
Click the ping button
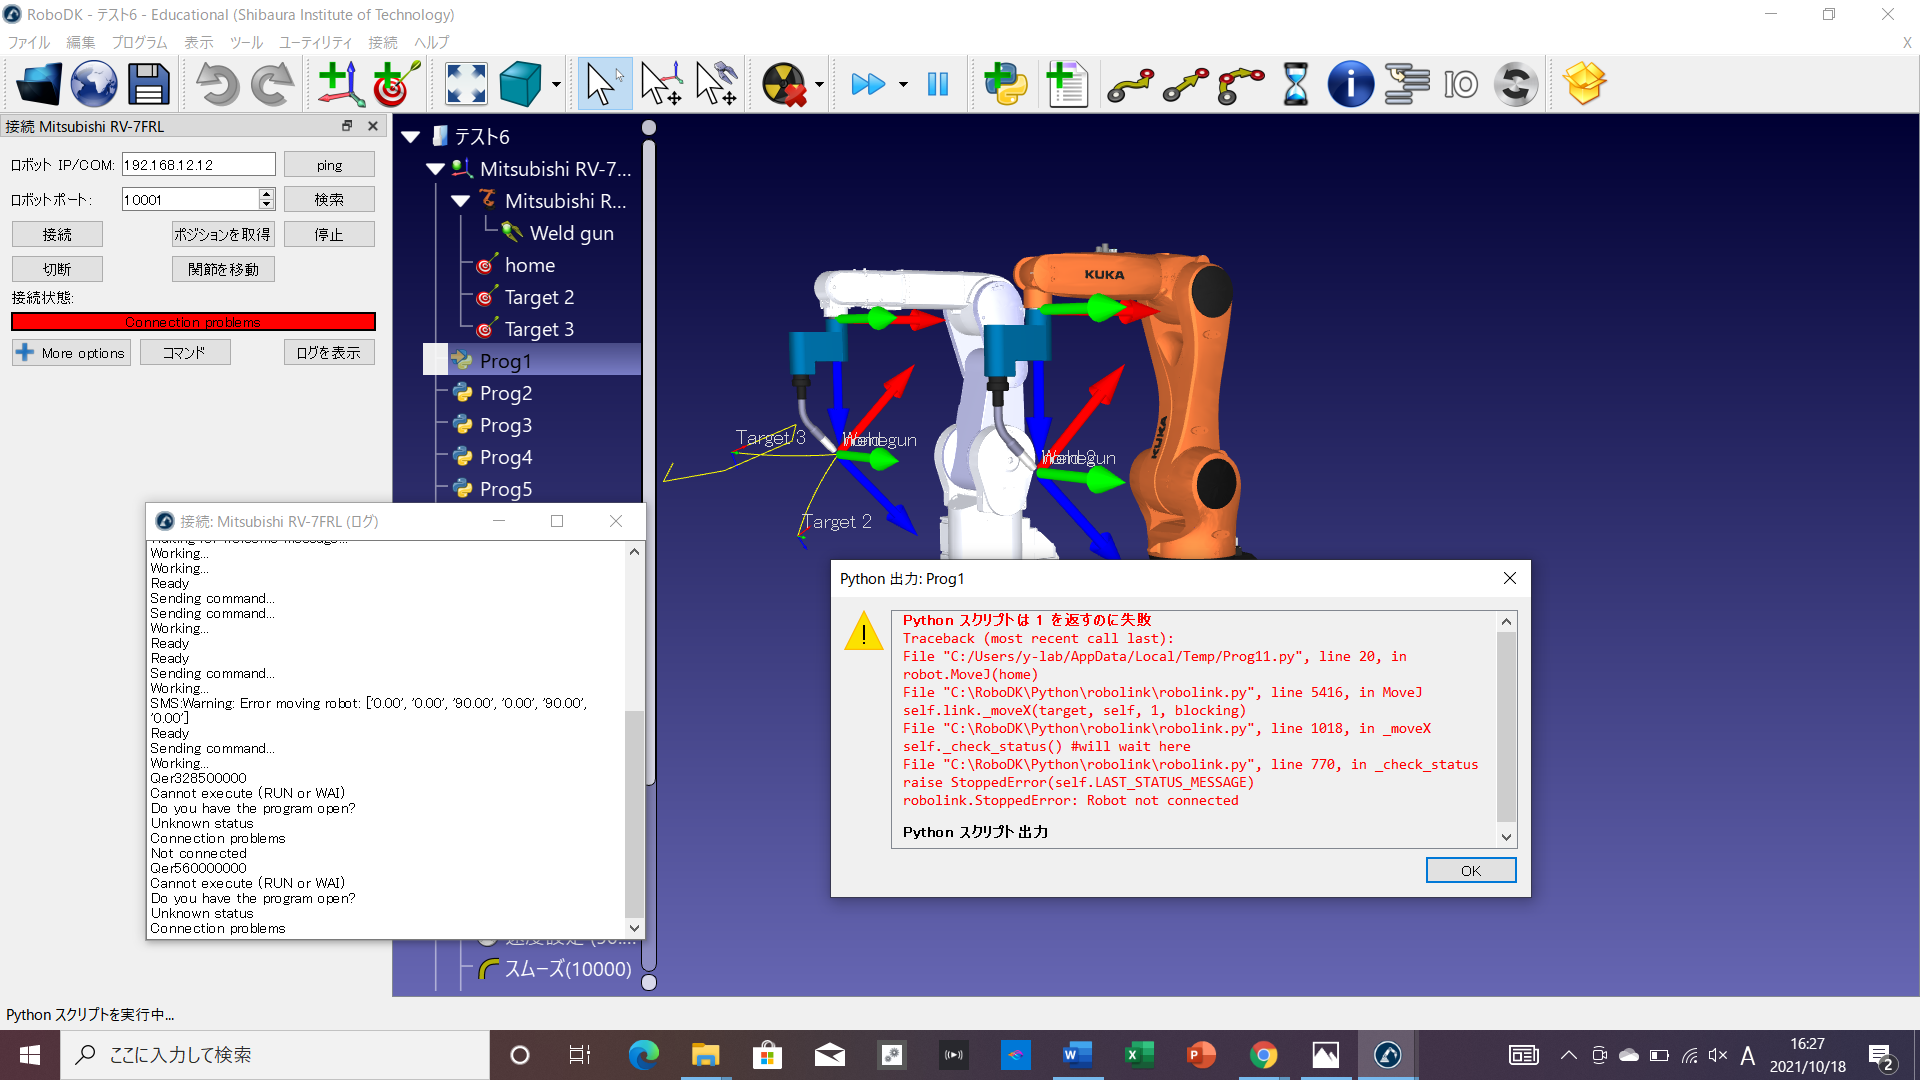coord(329,165)
